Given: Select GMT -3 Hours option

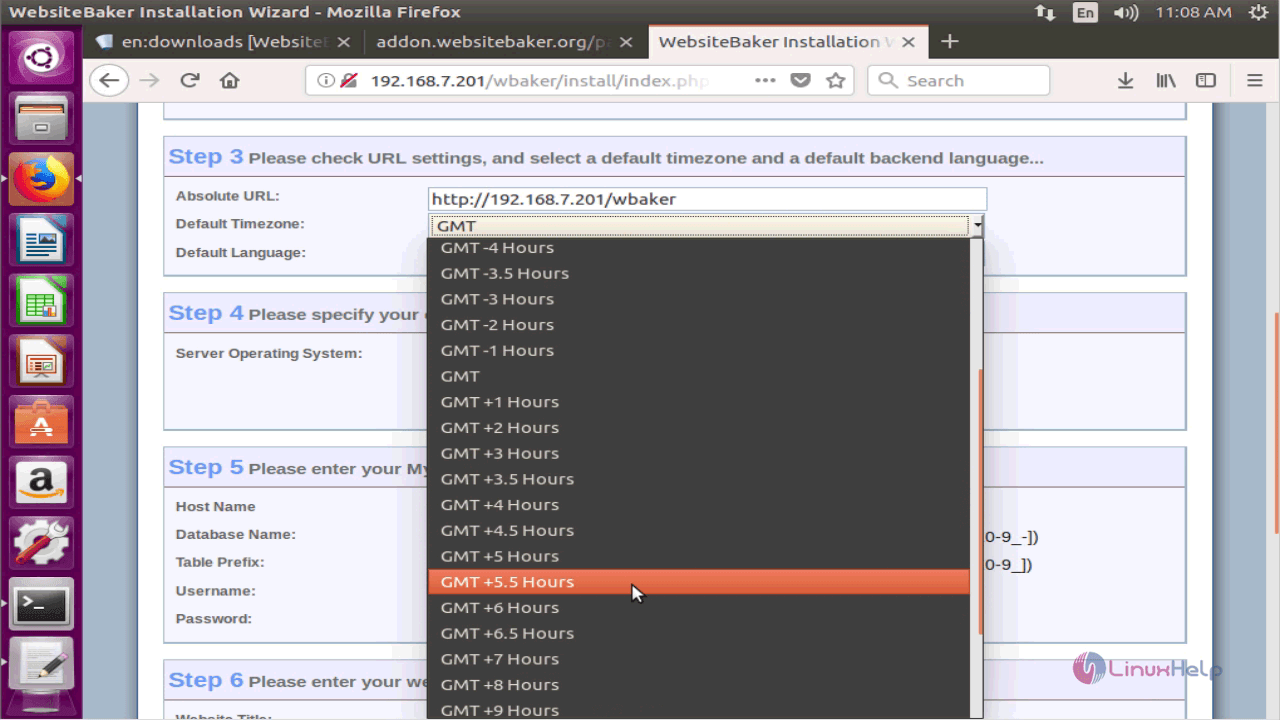Looking at the screenshot, I should coord(698,299).
